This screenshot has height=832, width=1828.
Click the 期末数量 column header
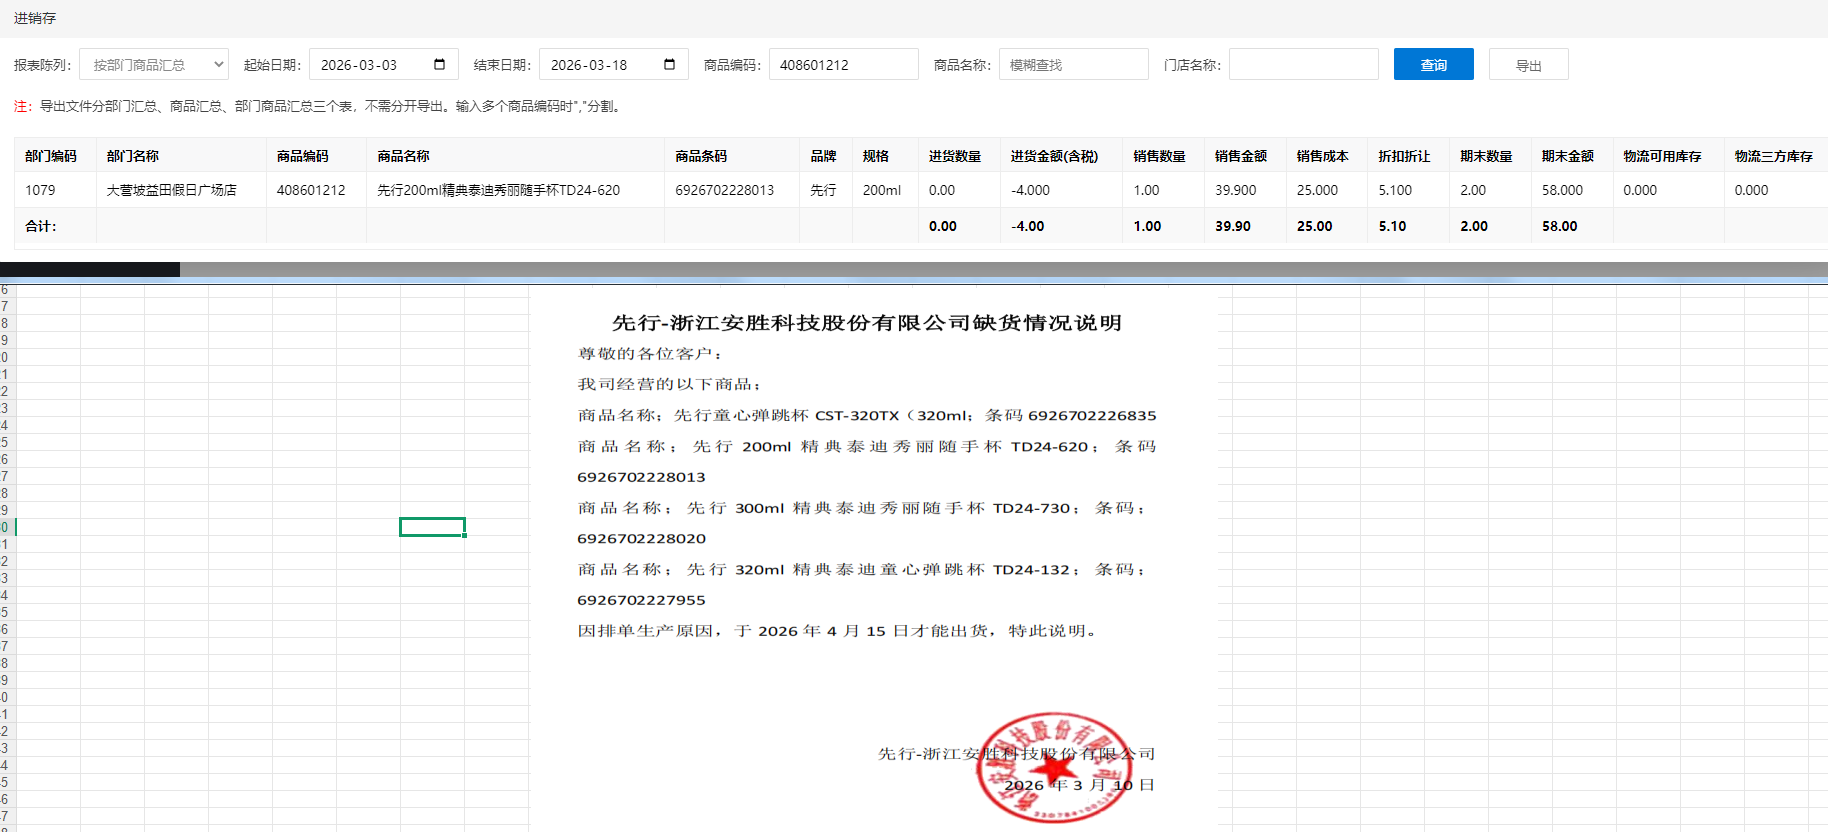pyautogui.click(x=1485, y=156)
